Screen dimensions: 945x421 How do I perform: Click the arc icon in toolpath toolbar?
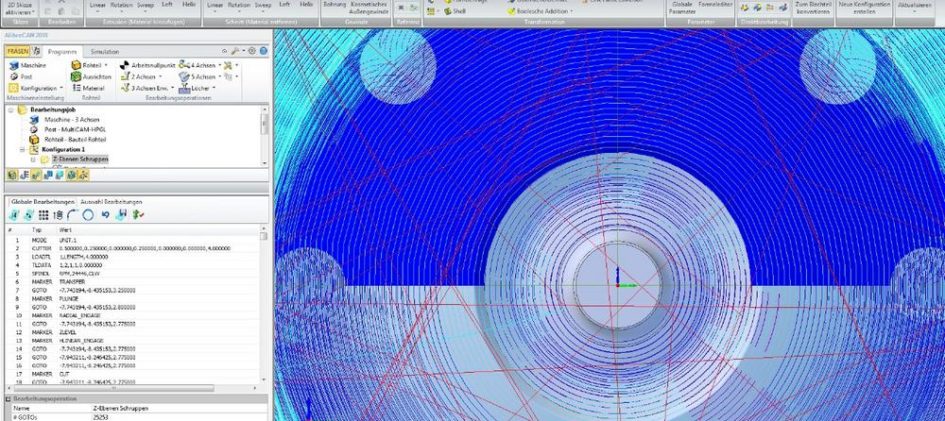(x=73, y=215)
